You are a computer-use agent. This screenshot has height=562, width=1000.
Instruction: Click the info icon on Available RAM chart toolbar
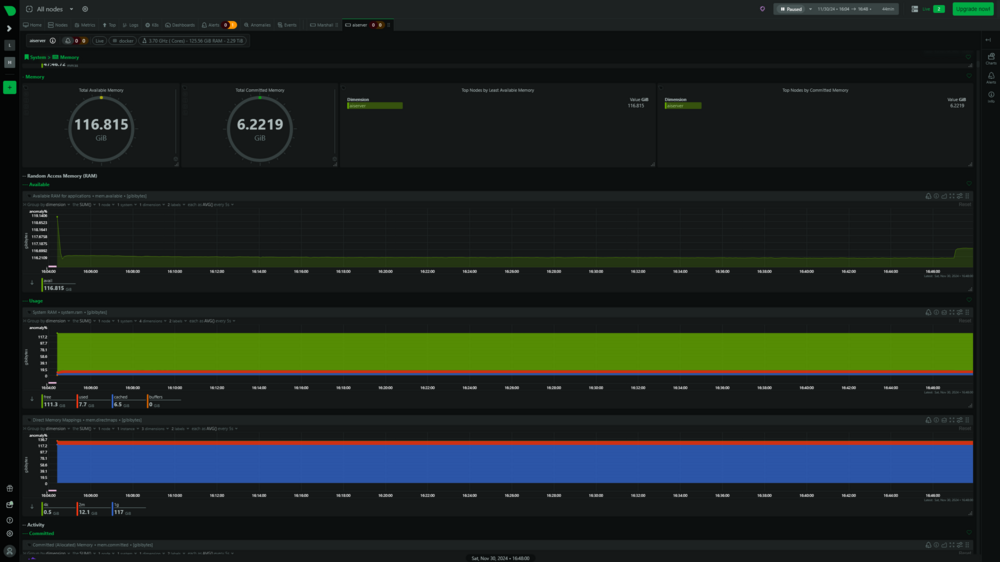point(936,196)
